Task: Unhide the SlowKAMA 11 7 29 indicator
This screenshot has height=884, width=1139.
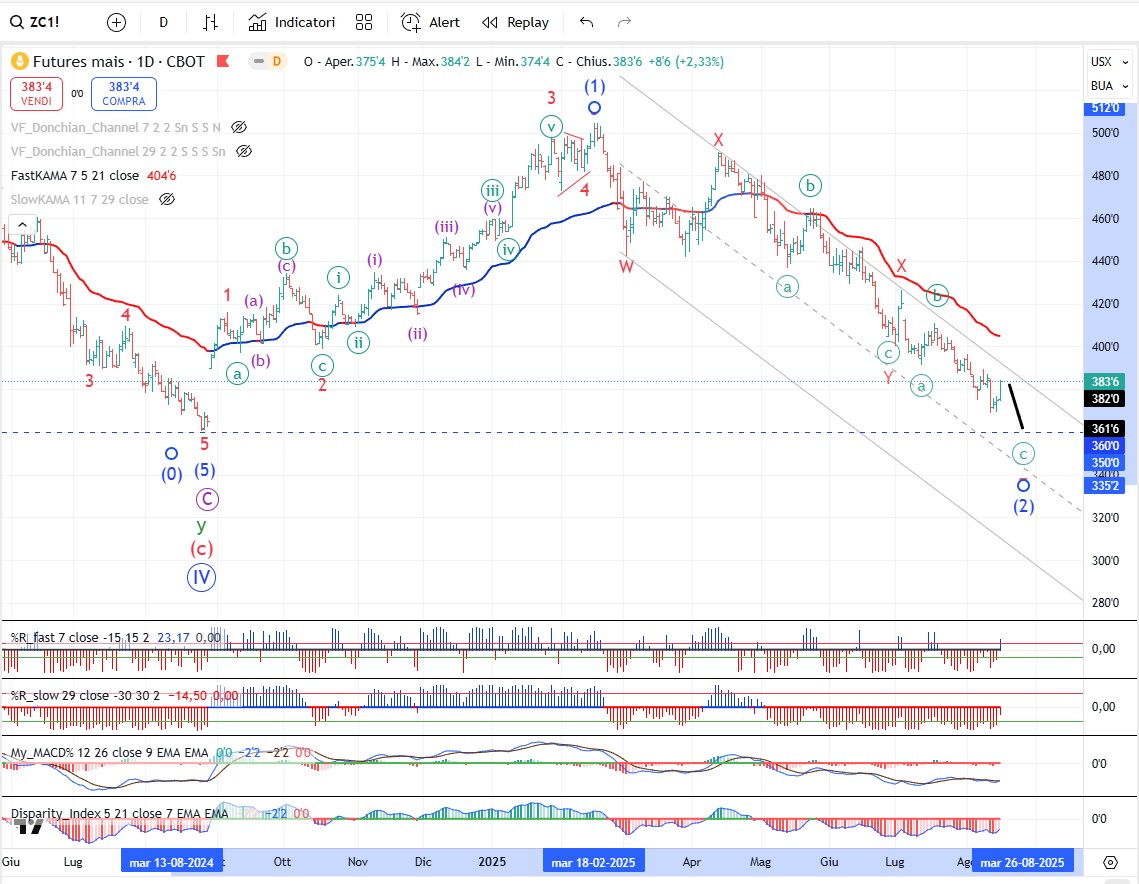Action: click(x=167, y=200)
